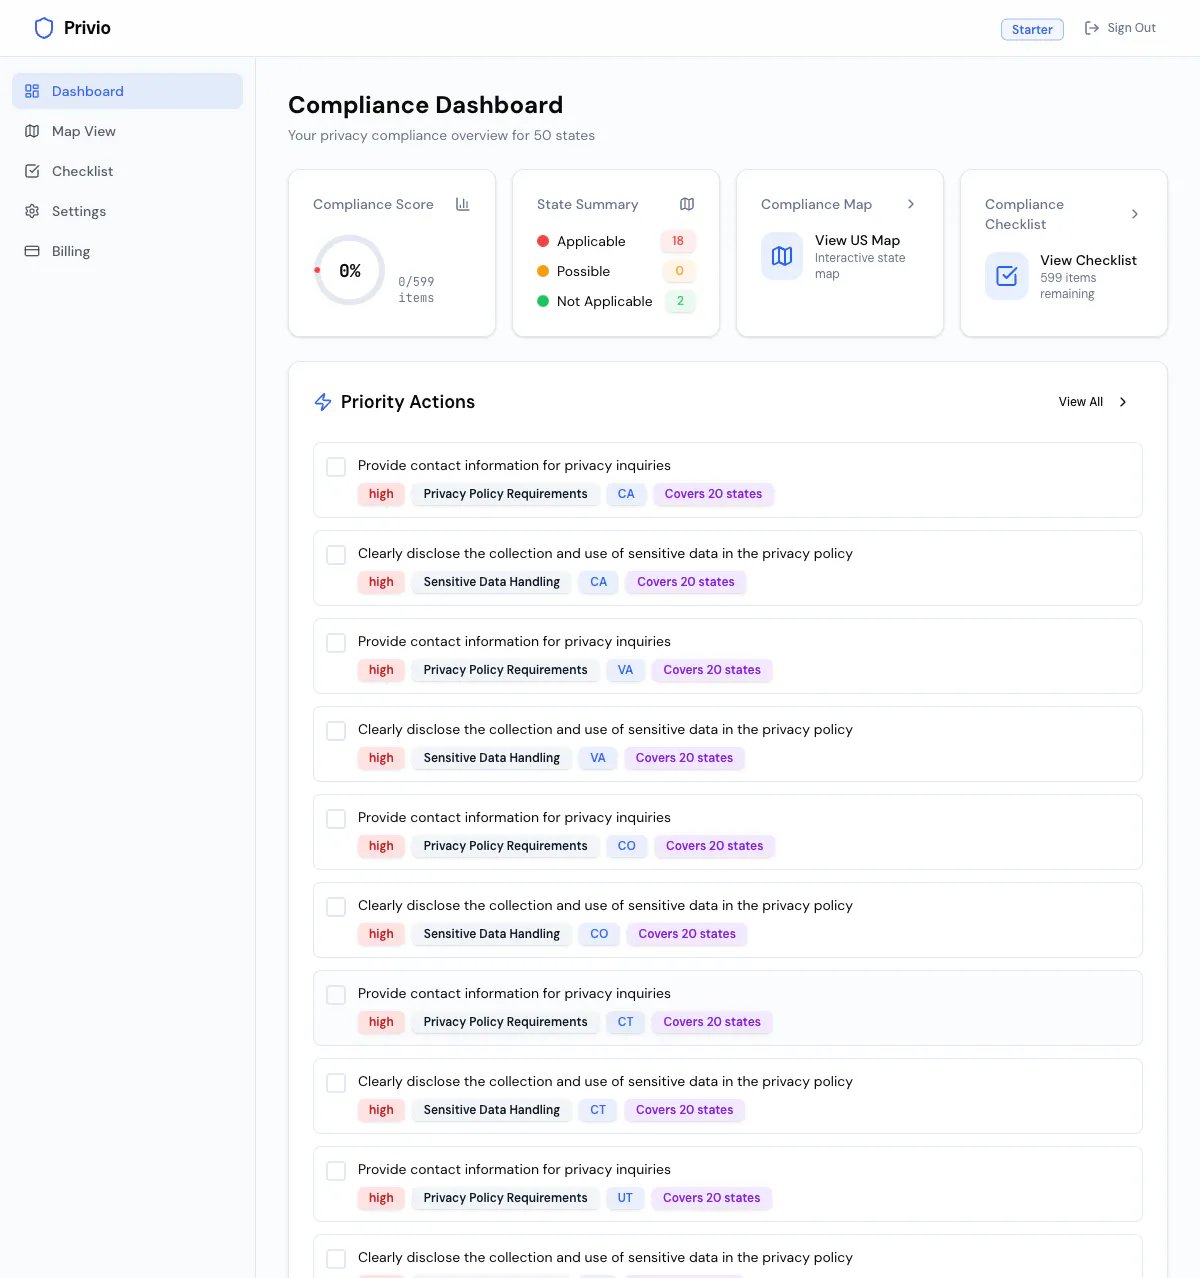
Task: Expand Compliance Map card chevron
Action: [911, 204]
